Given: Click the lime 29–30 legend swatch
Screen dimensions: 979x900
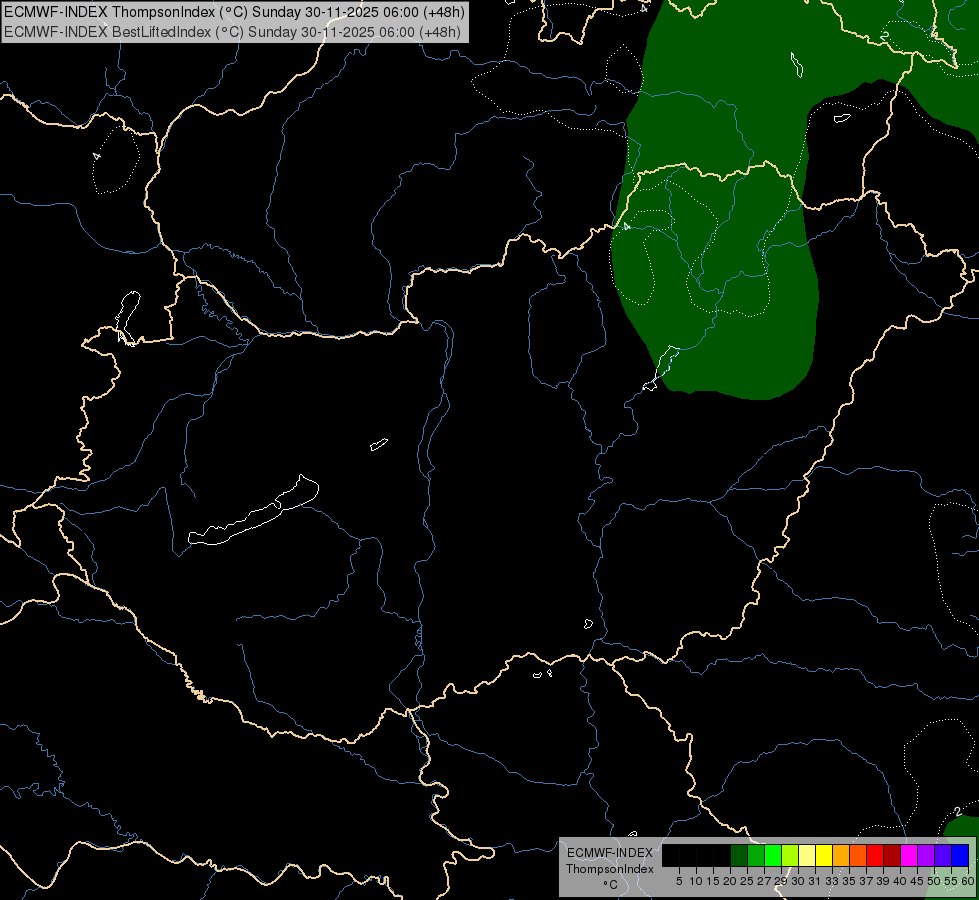Looking at the screenshot, I should (790, 855).
